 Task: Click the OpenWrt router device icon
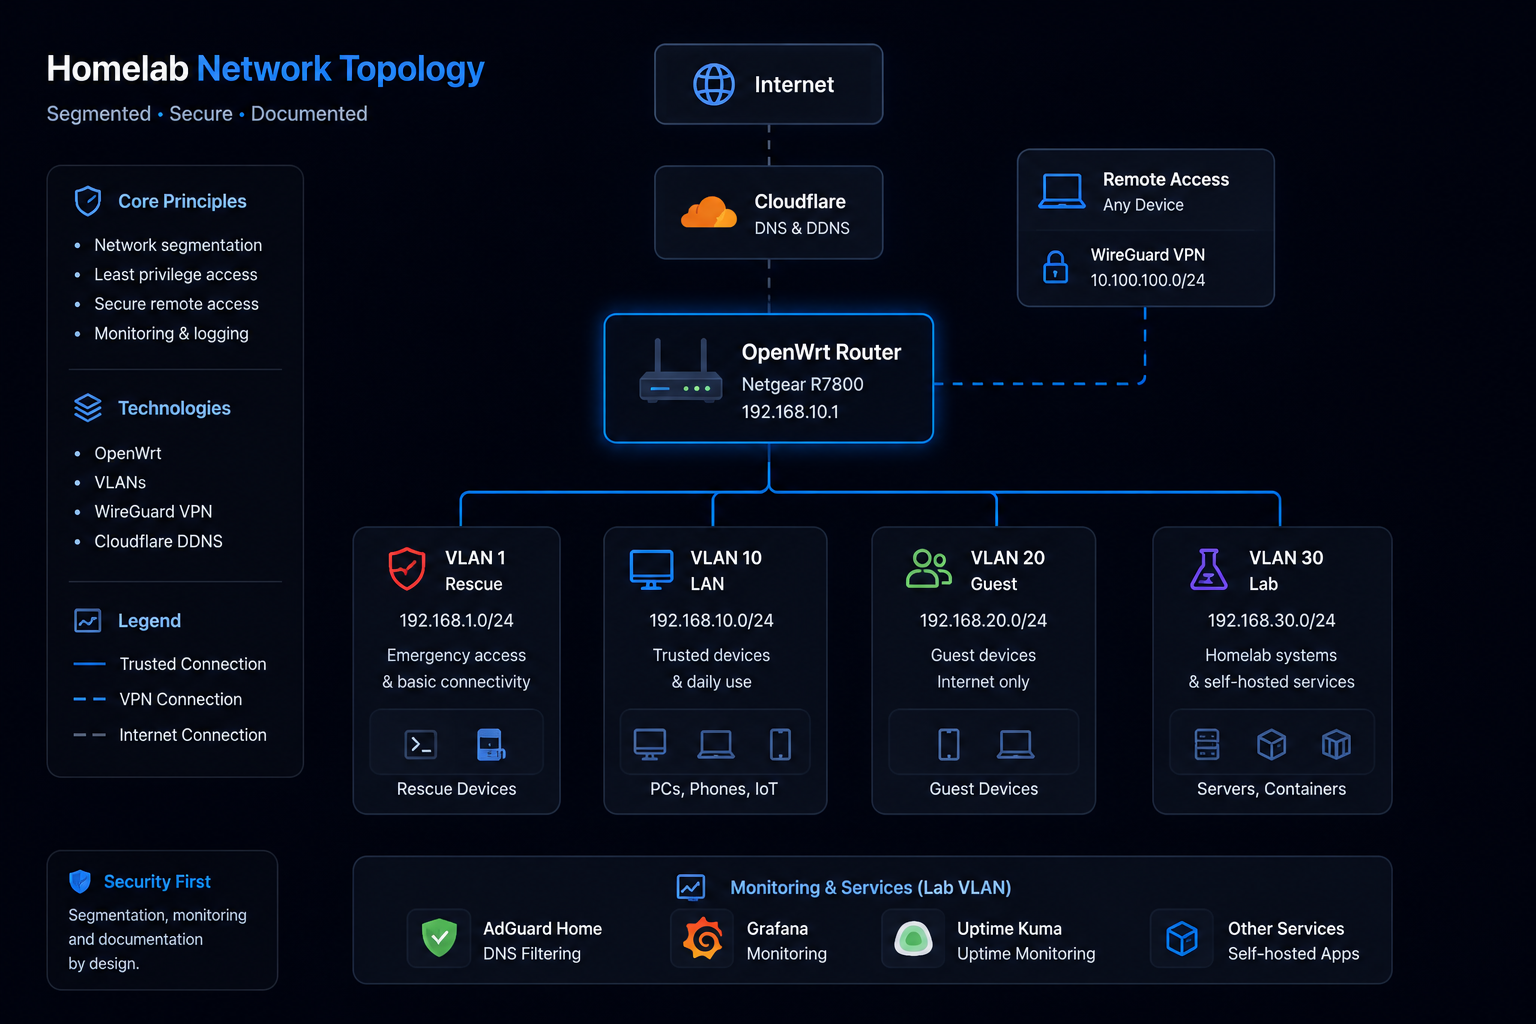[x=681, y=371]
